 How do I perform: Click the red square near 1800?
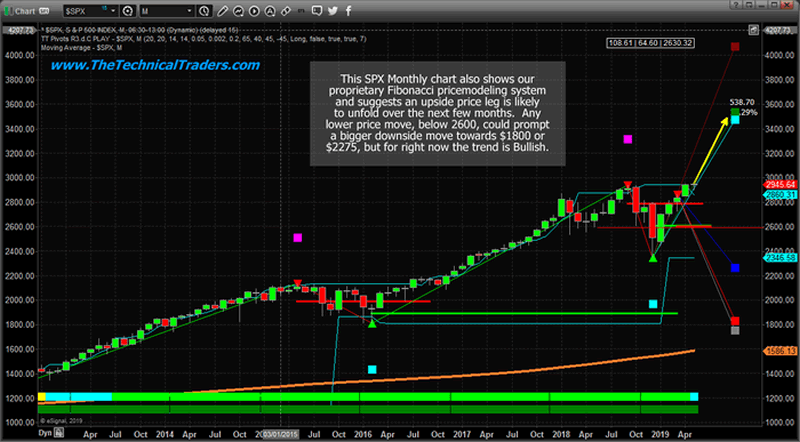coord(735,321)
